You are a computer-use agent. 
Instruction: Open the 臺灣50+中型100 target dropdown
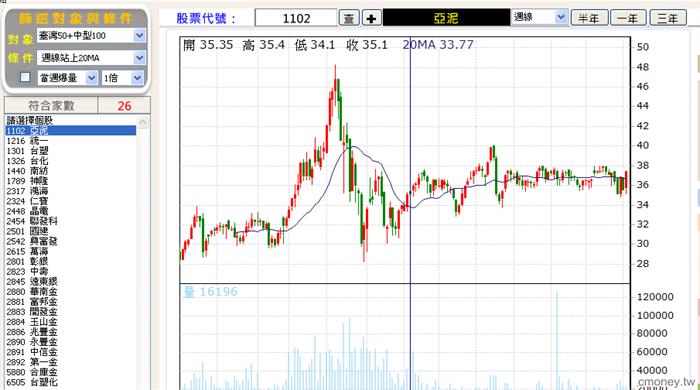click(x=139, y=36)
